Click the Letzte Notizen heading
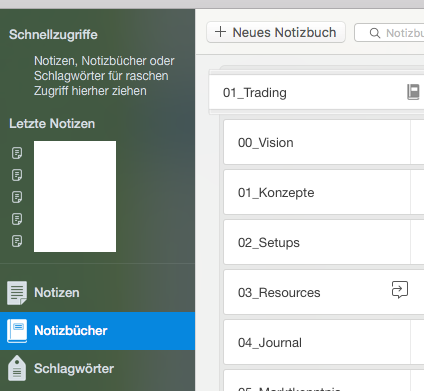 click(52, 124)
